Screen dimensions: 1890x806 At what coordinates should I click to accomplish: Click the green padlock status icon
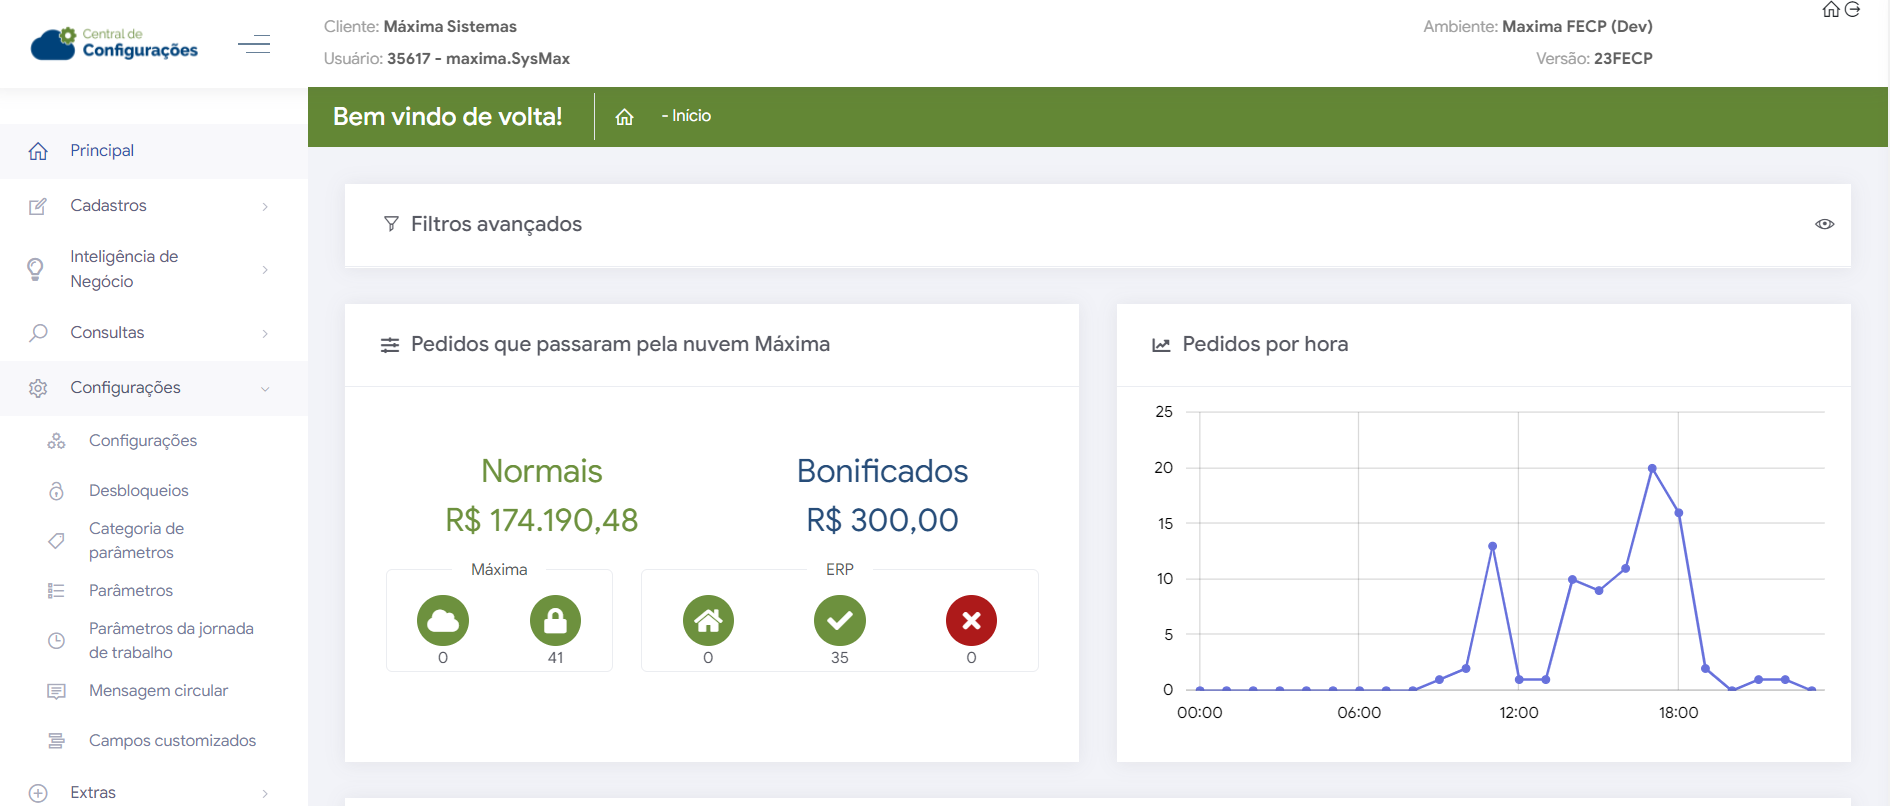tap(555, 621)
